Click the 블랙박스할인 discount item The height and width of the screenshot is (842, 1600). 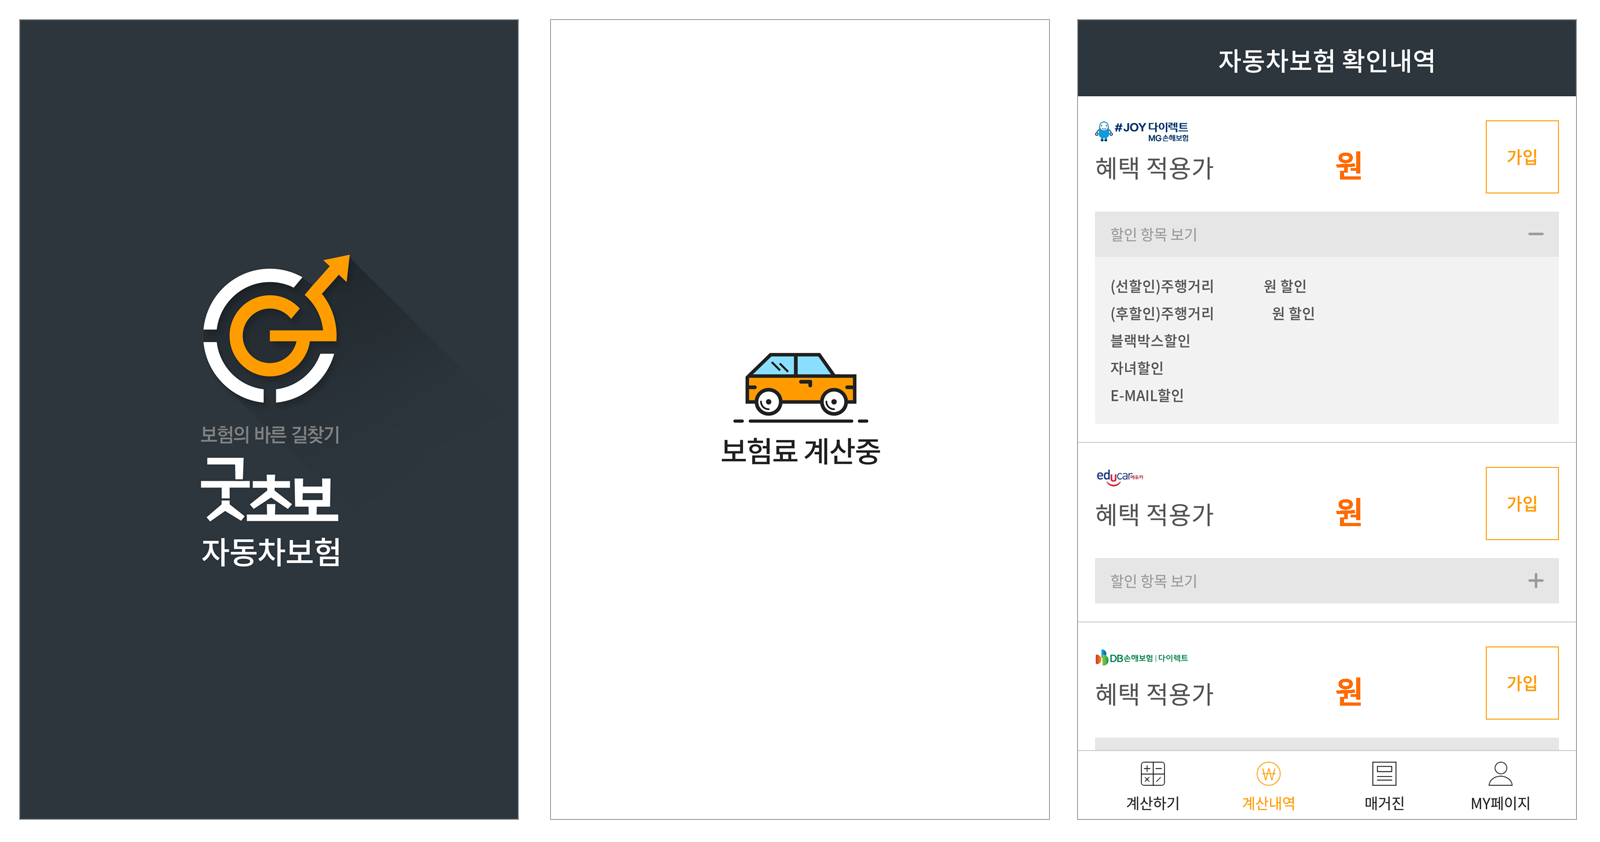point(1150,341)
